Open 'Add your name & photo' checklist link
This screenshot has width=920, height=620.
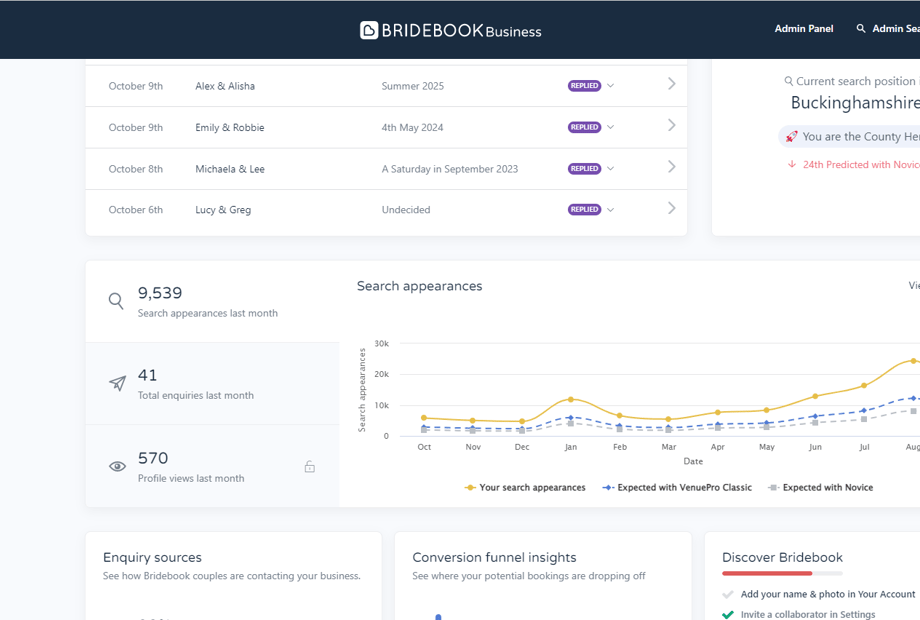pos(827,594)
